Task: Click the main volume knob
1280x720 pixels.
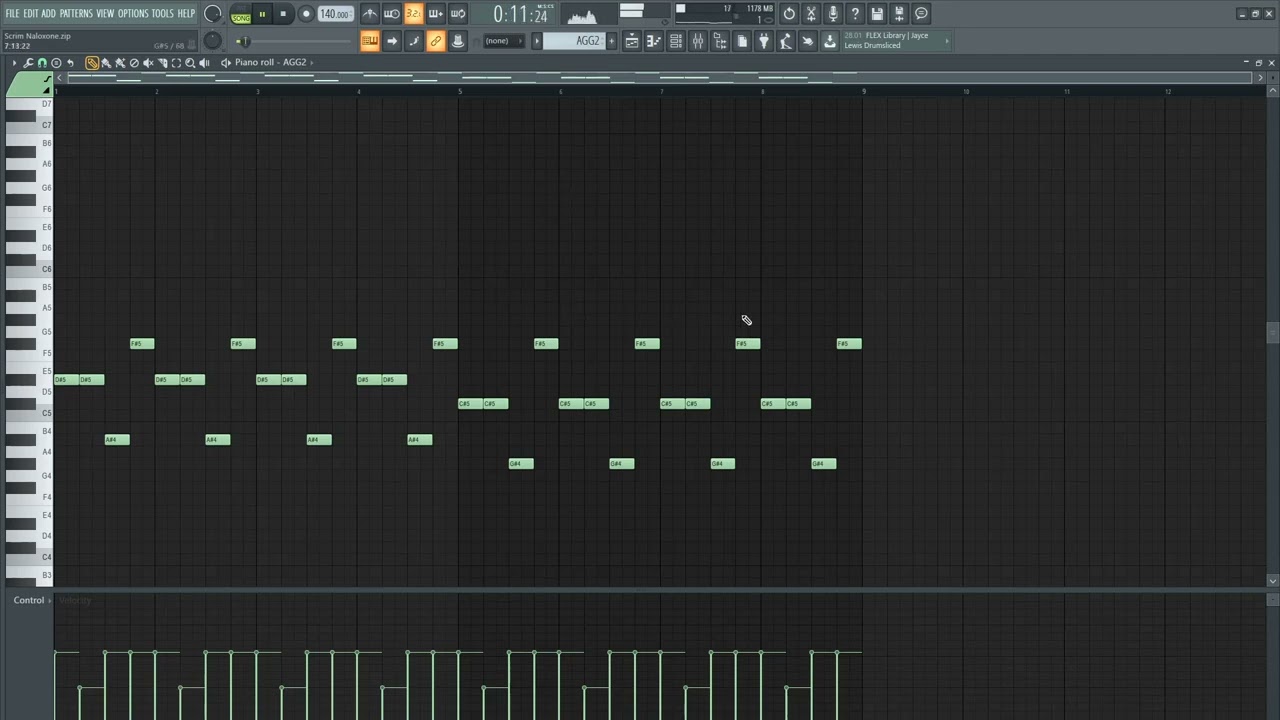Action: coord(212,14)
